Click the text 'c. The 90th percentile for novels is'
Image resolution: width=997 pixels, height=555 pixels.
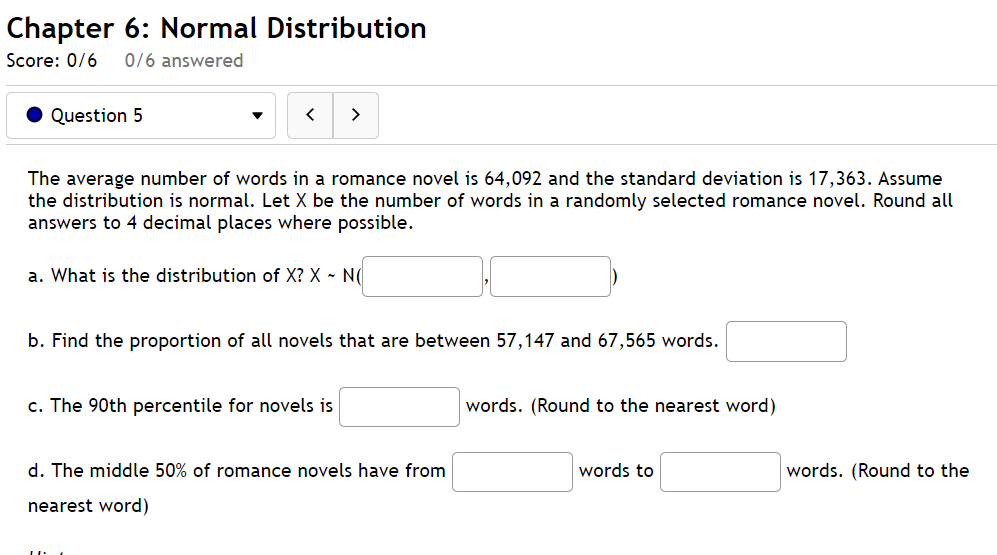coord(181,406)
